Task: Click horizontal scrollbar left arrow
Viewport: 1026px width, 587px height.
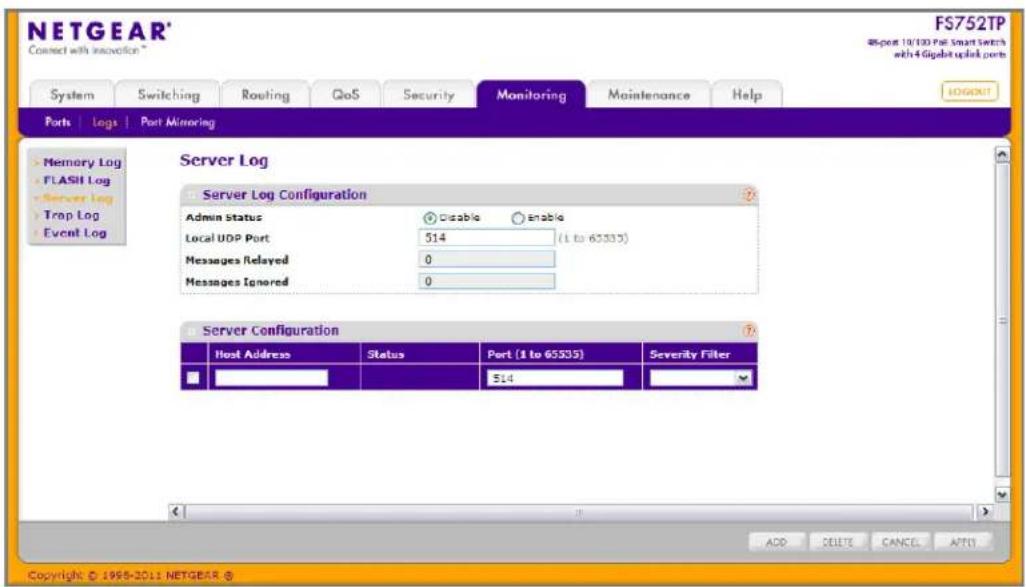Action: point(176,511)
